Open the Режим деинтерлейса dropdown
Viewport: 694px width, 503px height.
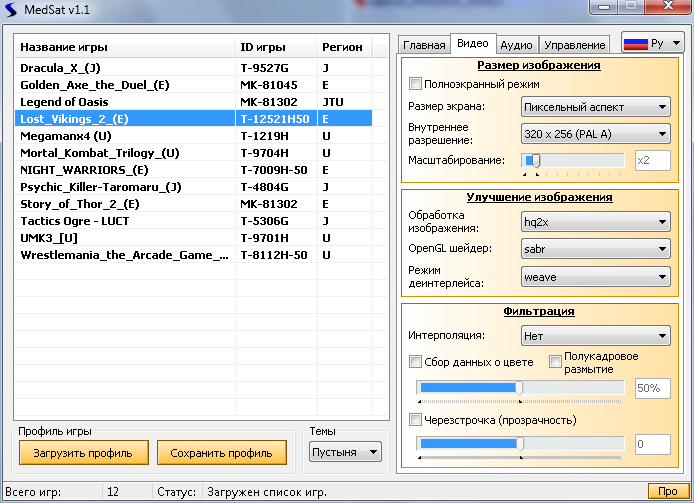pos(595,277)
